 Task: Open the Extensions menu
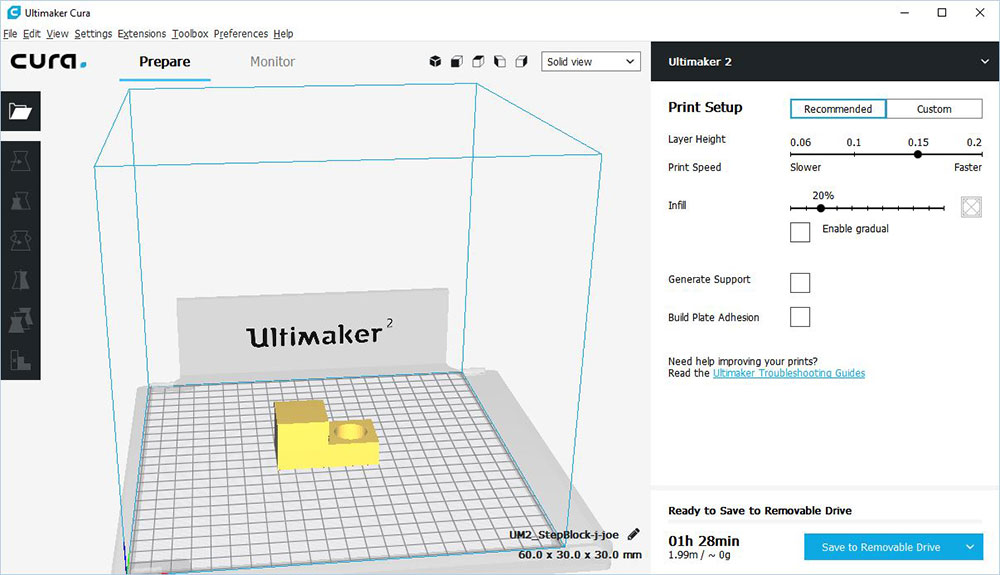(141, 34)
